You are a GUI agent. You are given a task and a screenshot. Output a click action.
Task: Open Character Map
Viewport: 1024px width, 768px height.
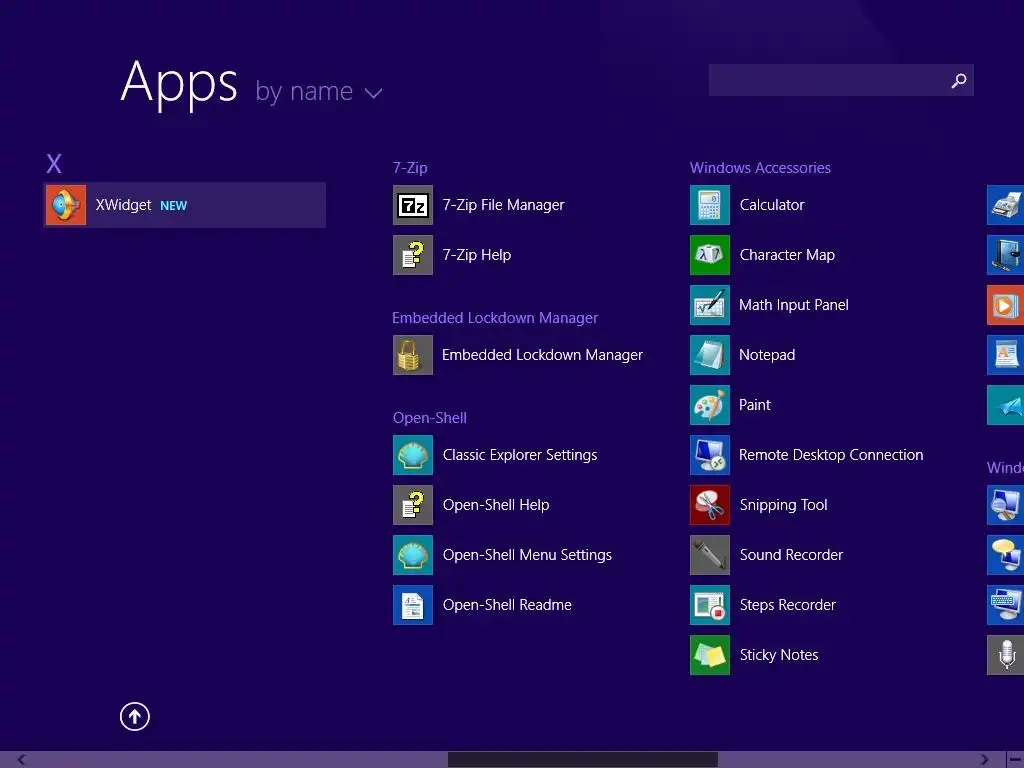[x=762, y=255]
